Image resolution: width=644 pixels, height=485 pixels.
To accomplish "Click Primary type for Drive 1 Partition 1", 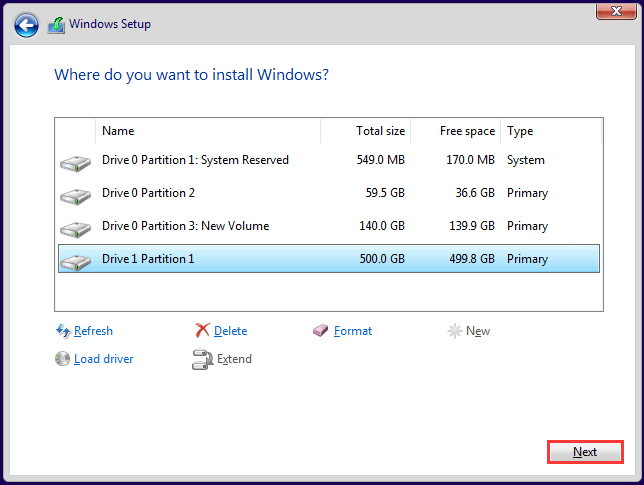I will point(527,259).
